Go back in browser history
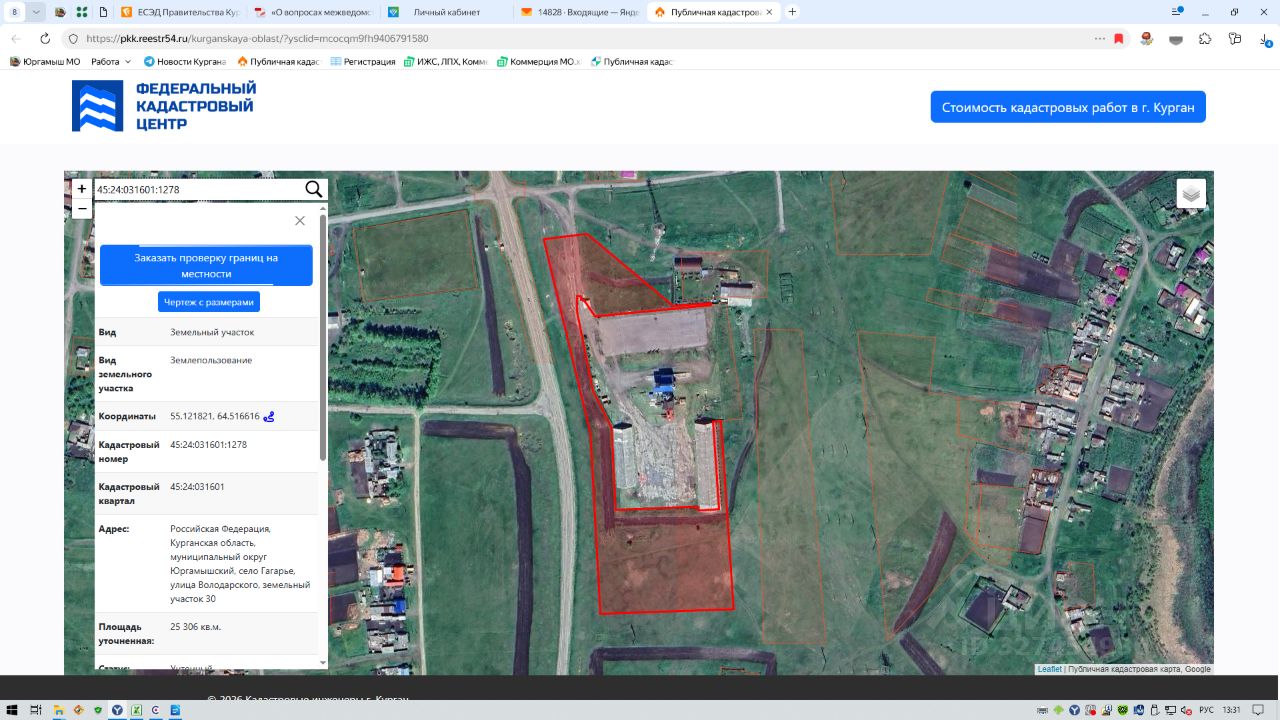 pos(16,38)
